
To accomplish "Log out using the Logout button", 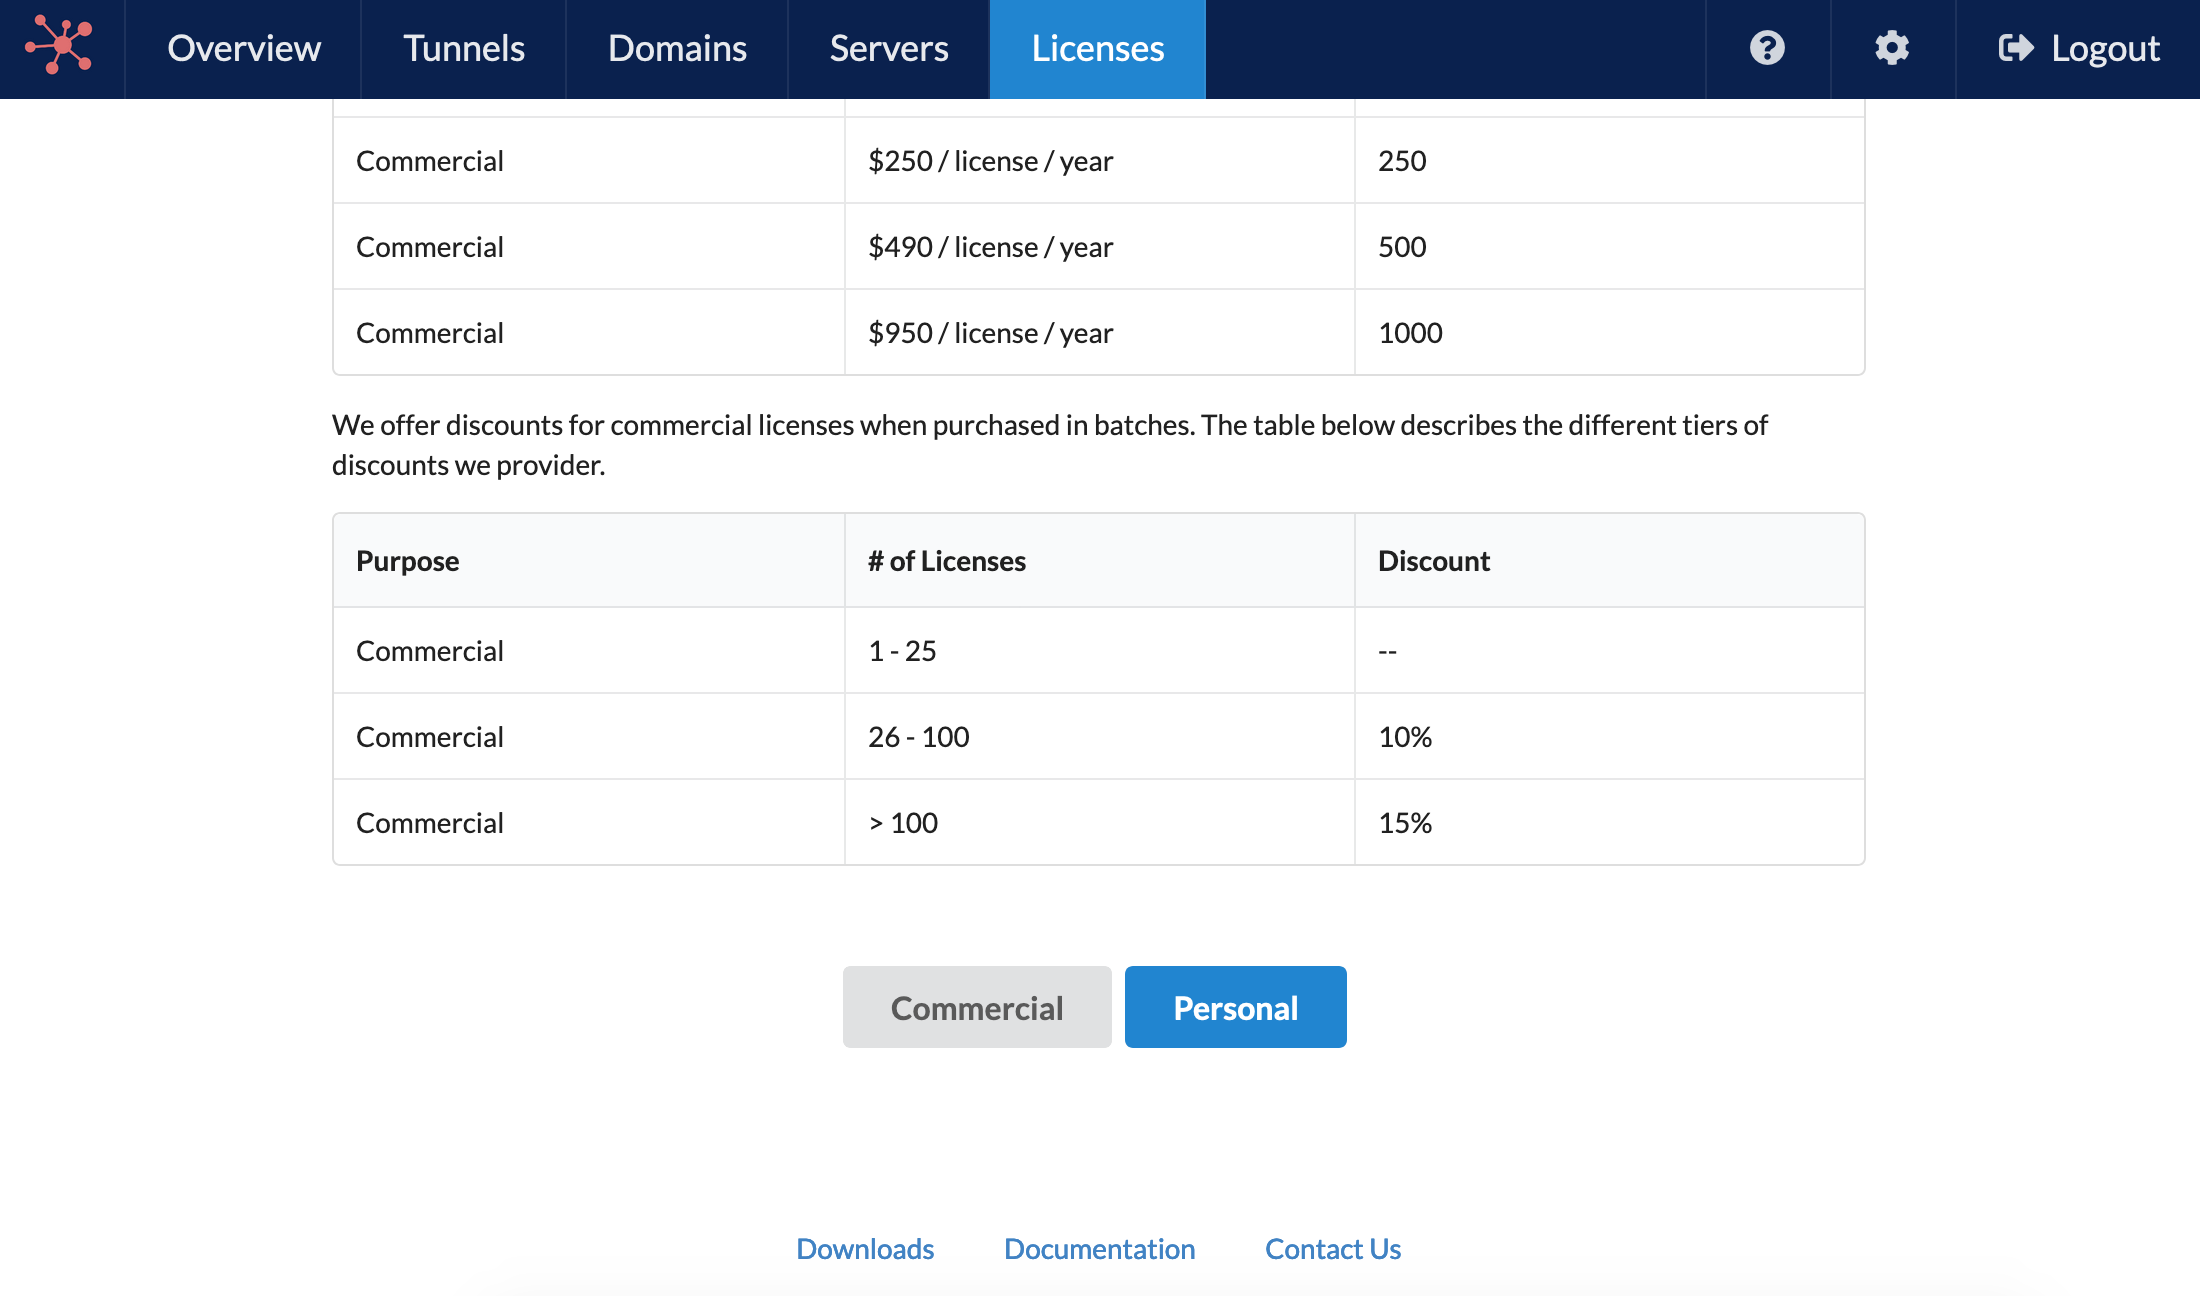I will coord(2078,48).
